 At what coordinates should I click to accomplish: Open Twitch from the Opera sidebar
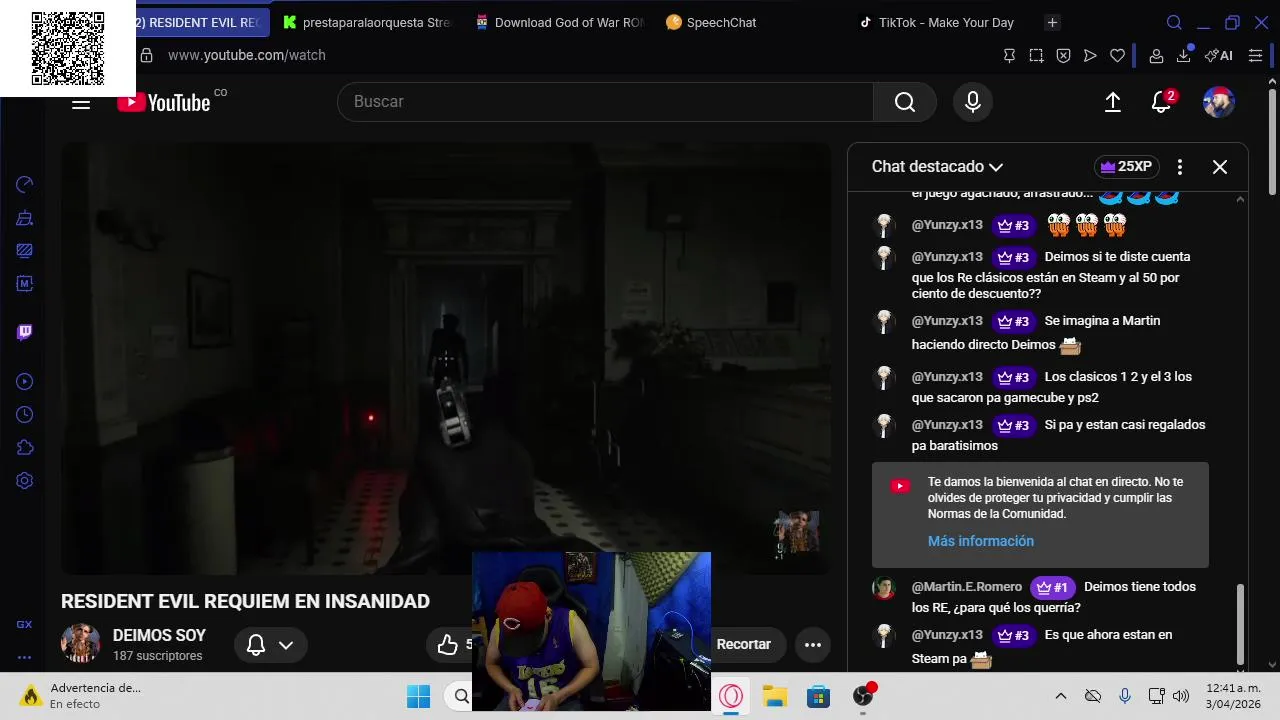(x=25, y=332)
